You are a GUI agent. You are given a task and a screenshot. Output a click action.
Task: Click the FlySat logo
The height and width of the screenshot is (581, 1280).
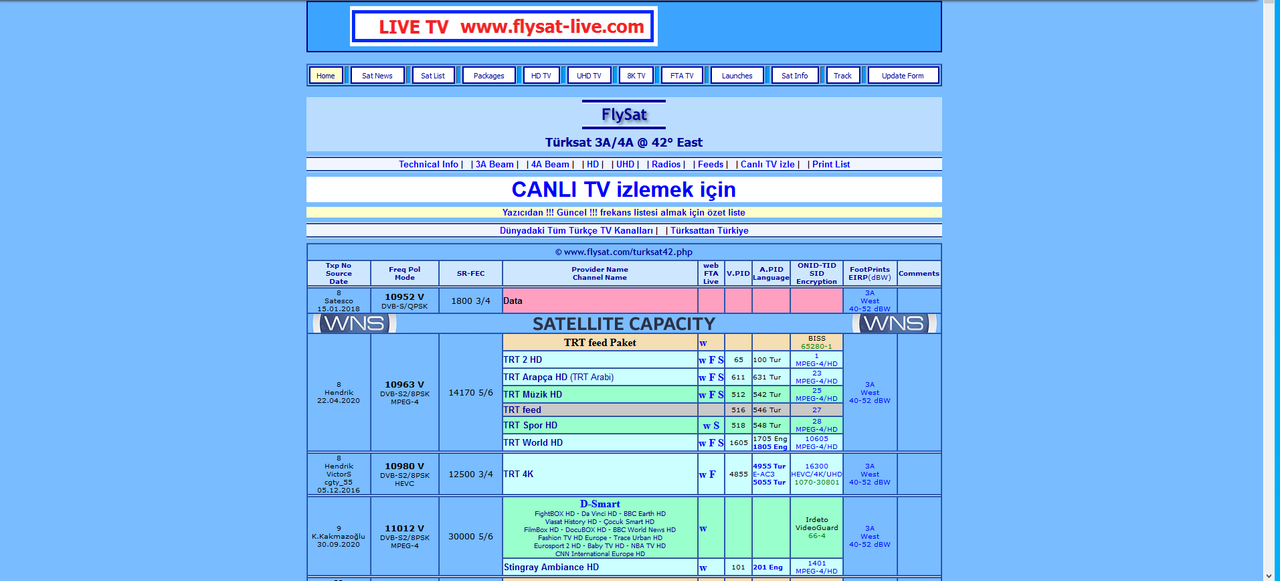(x=625, y=115)
